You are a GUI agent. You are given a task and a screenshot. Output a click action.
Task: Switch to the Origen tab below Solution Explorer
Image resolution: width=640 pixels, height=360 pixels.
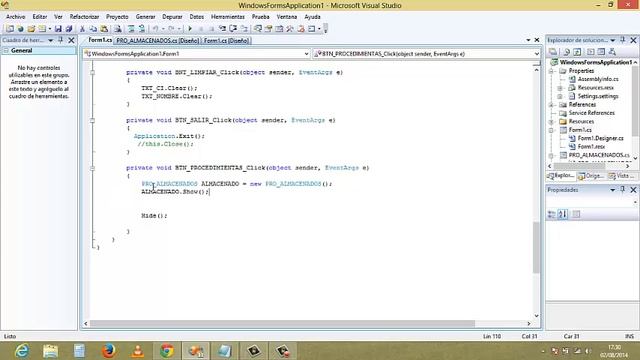[x=591, y=176]
